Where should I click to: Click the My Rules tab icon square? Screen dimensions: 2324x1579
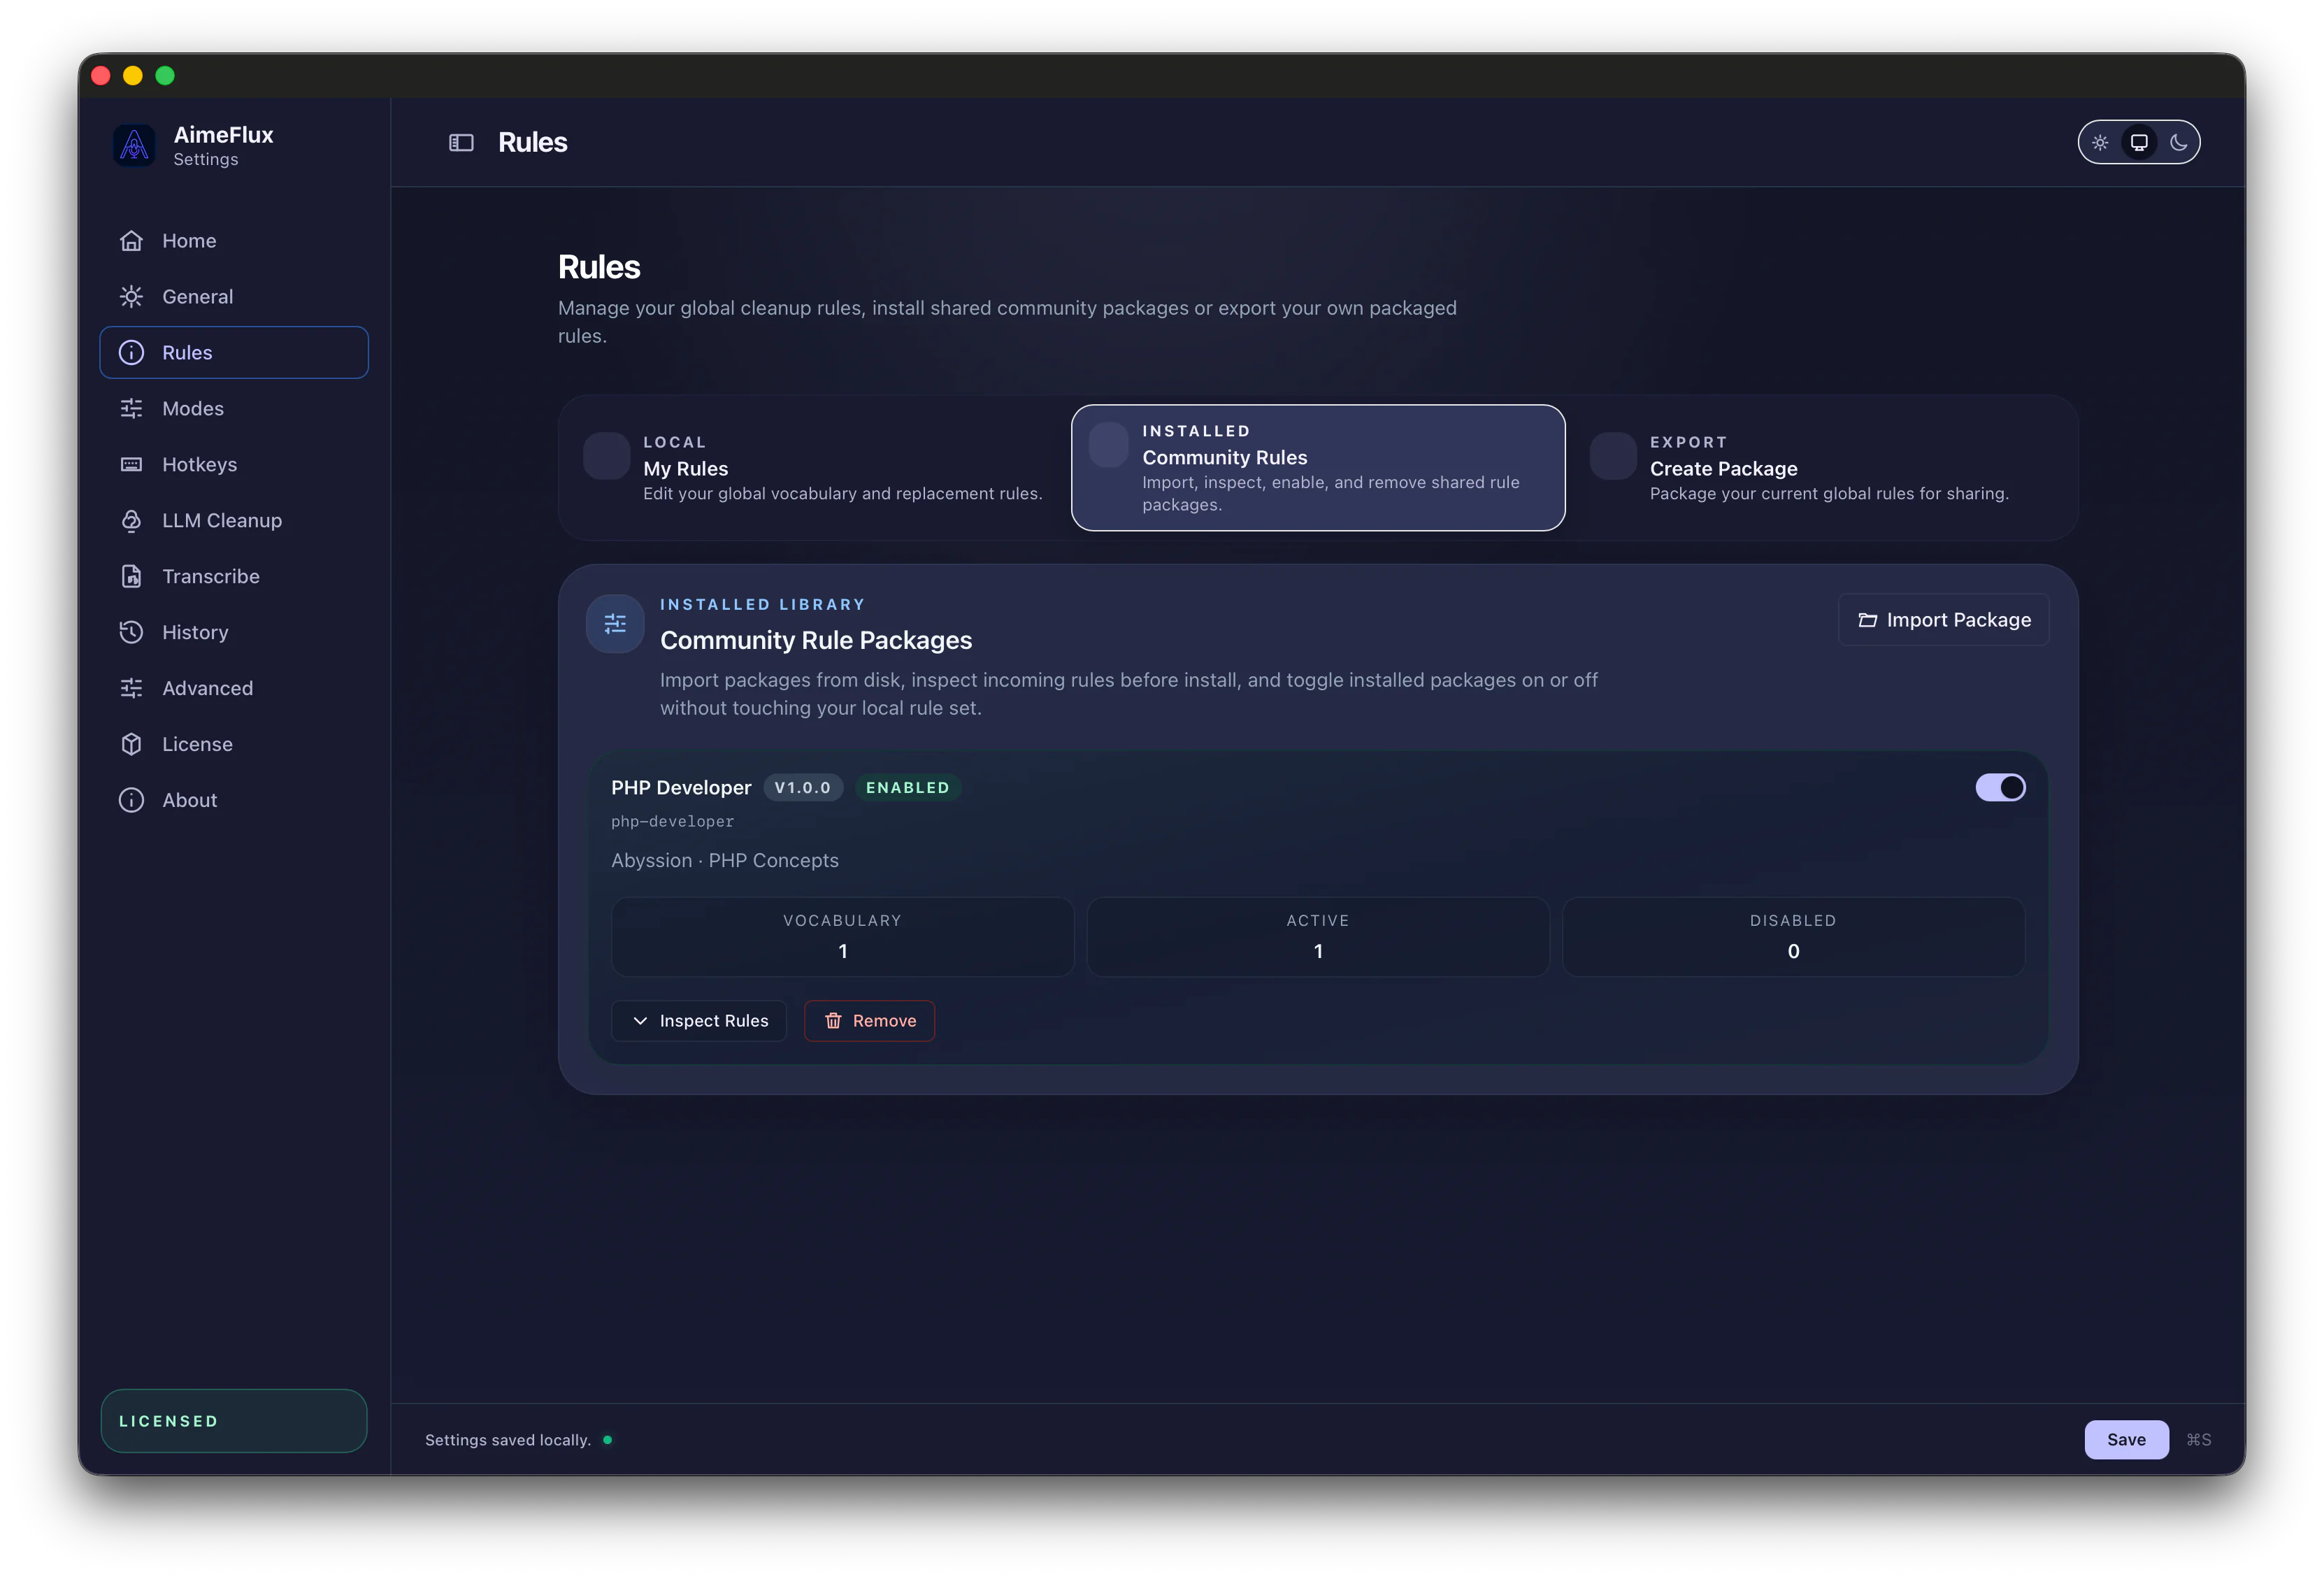coord(606,456)
